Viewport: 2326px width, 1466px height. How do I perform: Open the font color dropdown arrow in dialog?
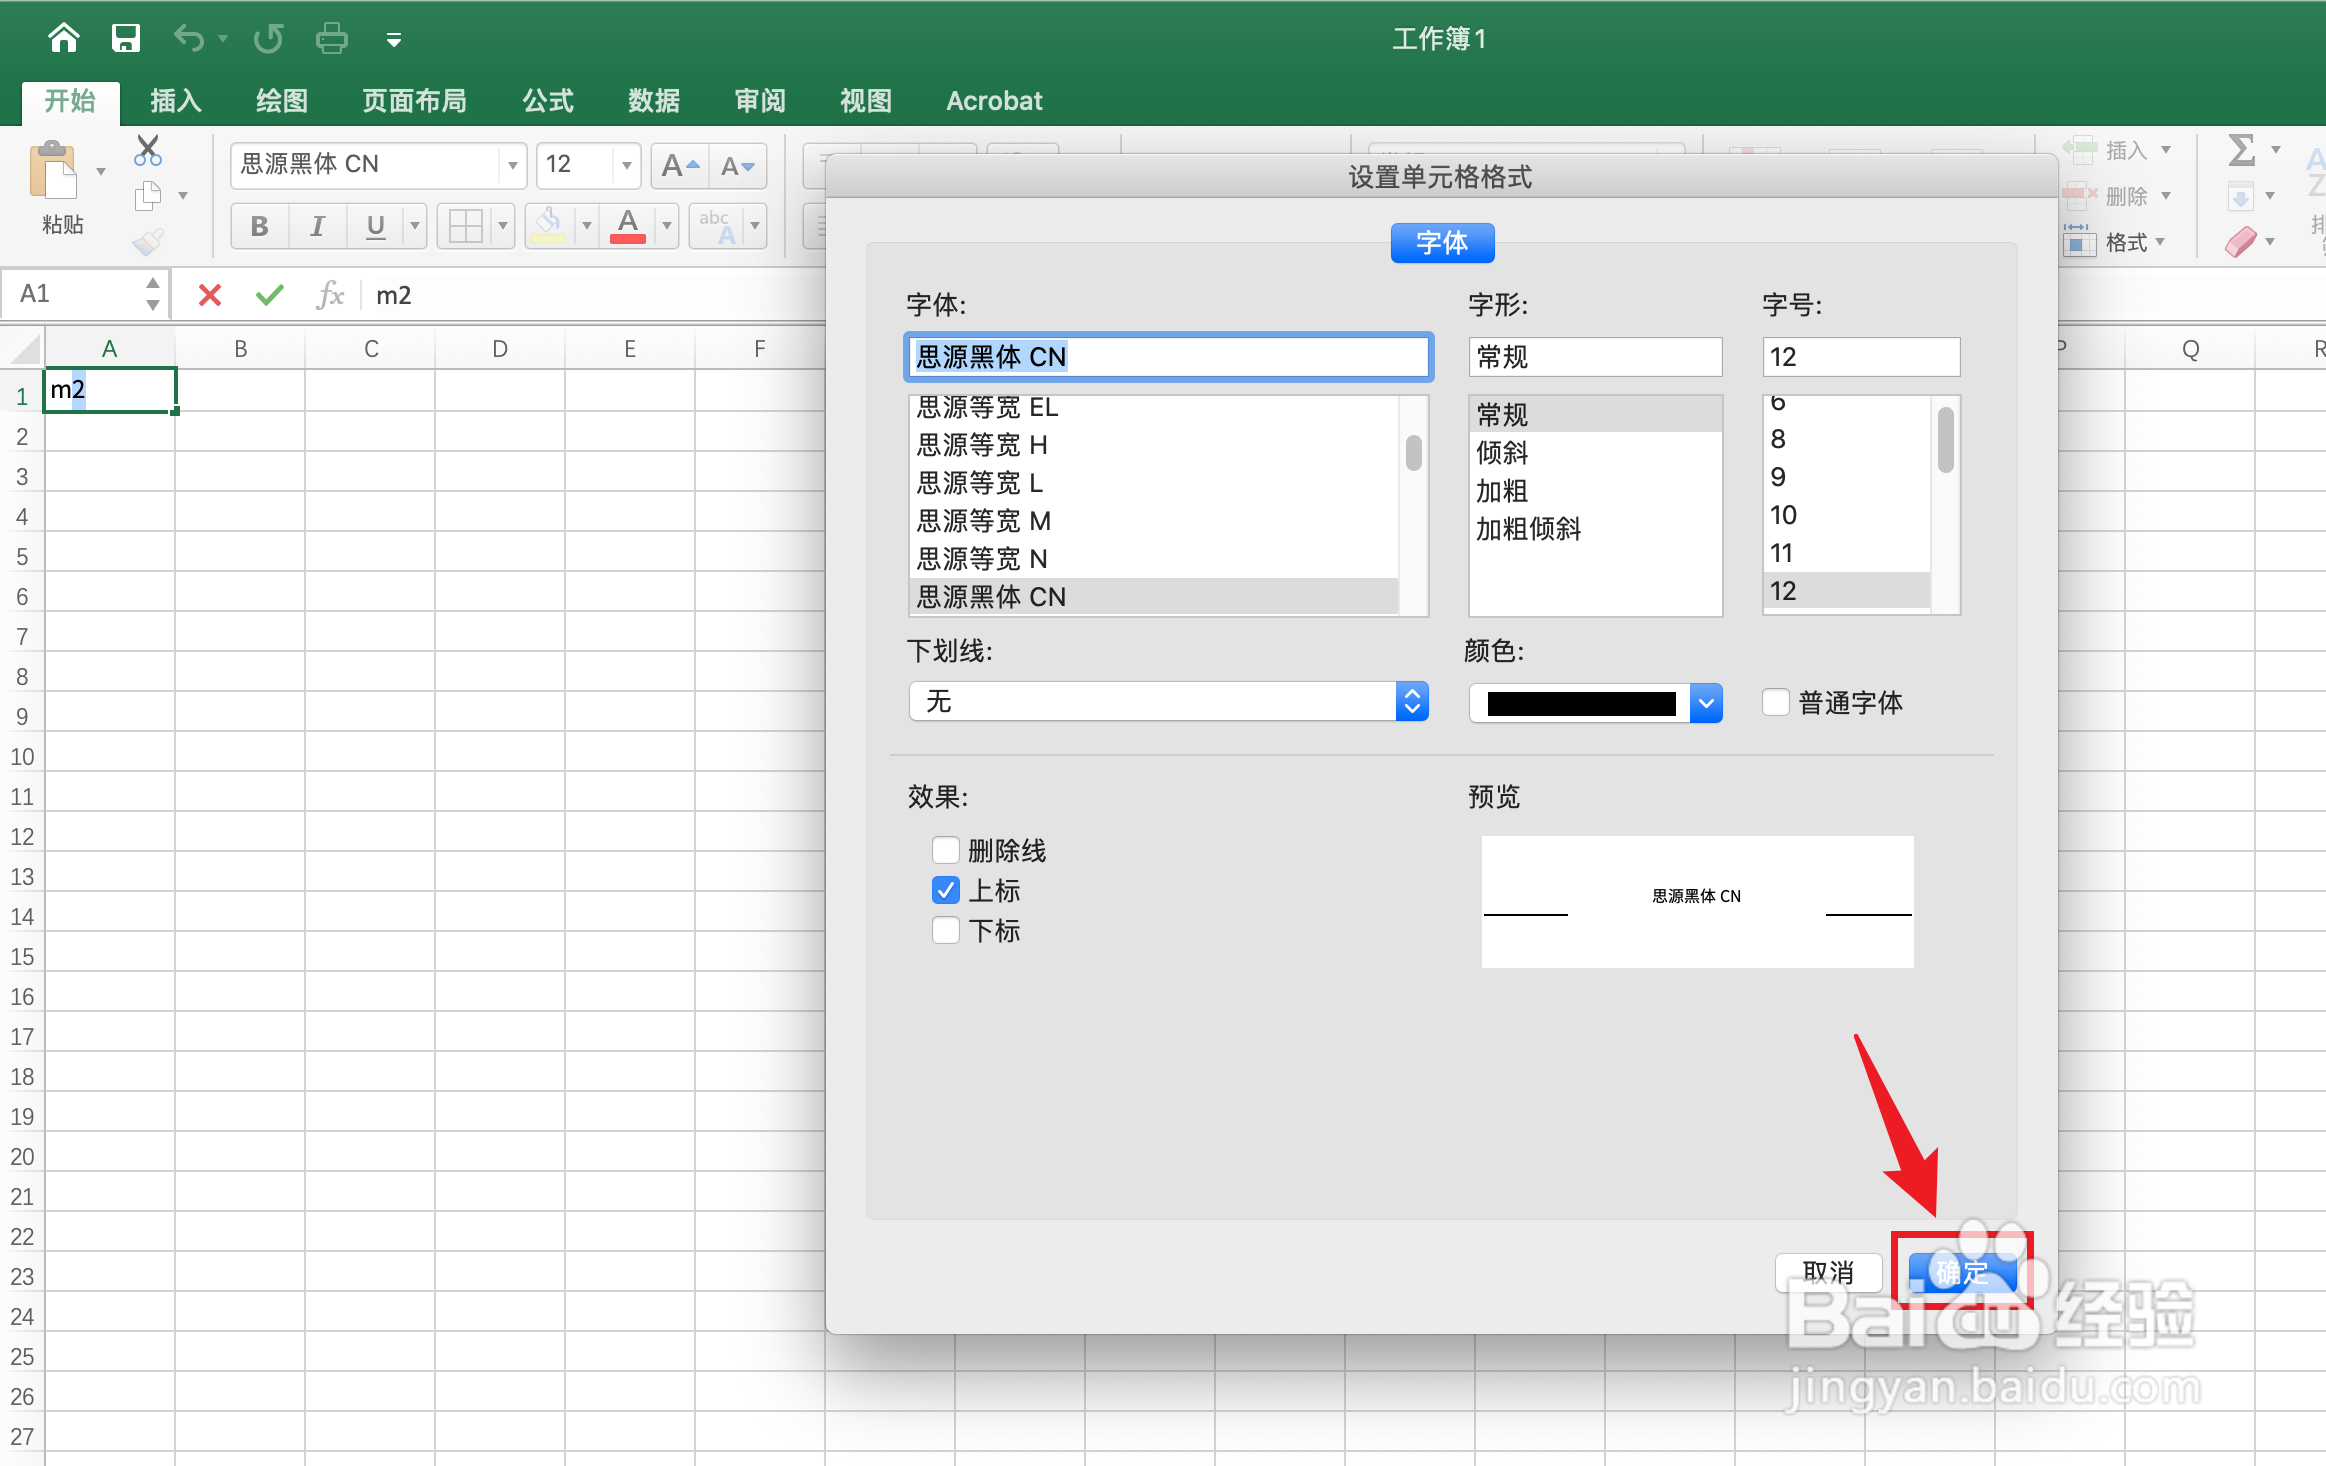1707,703
